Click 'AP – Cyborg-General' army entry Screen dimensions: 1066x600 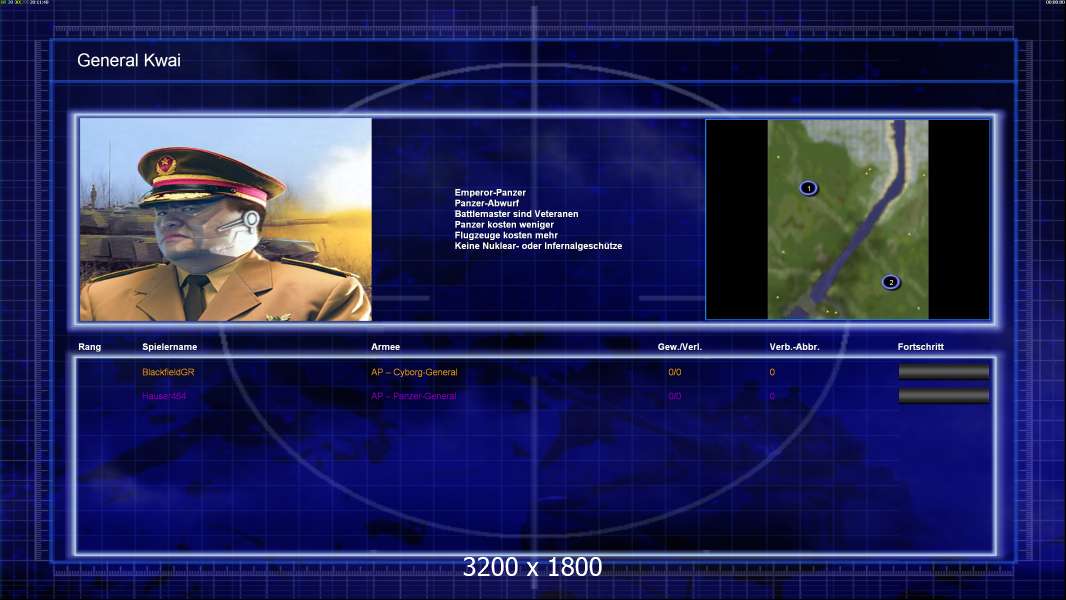pyautogui.click(x=414, y=372)
